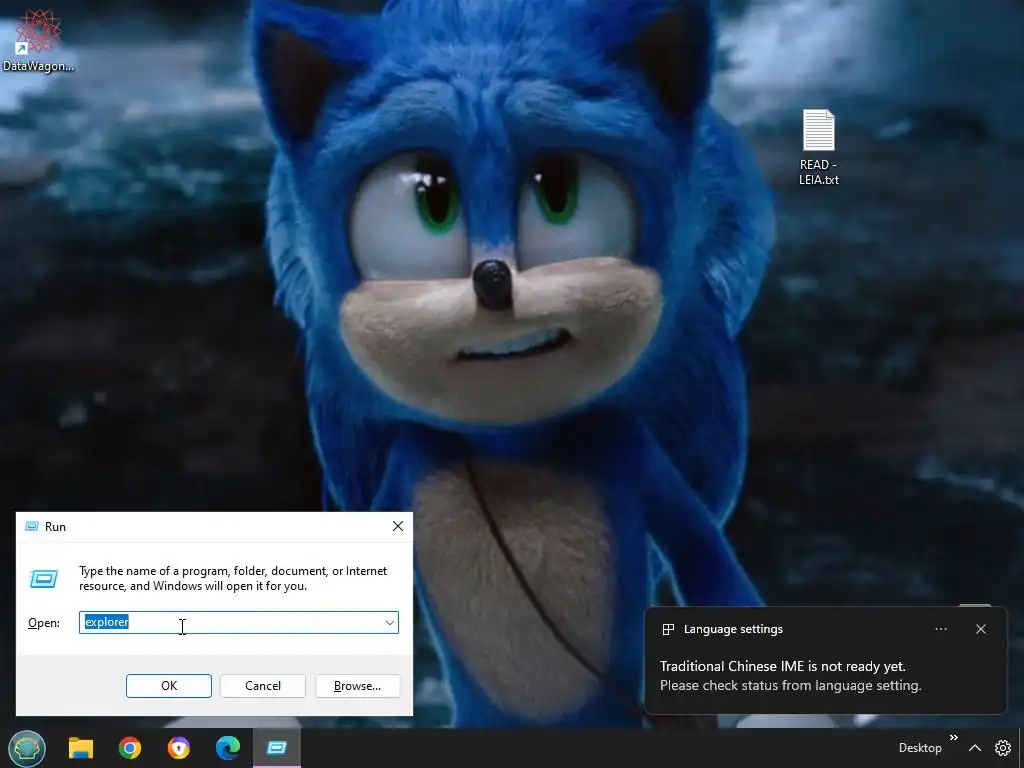Launch Microsoft Edge from the taskbar
Viewport: 1024px width, 768px height.
coord(228,748)
